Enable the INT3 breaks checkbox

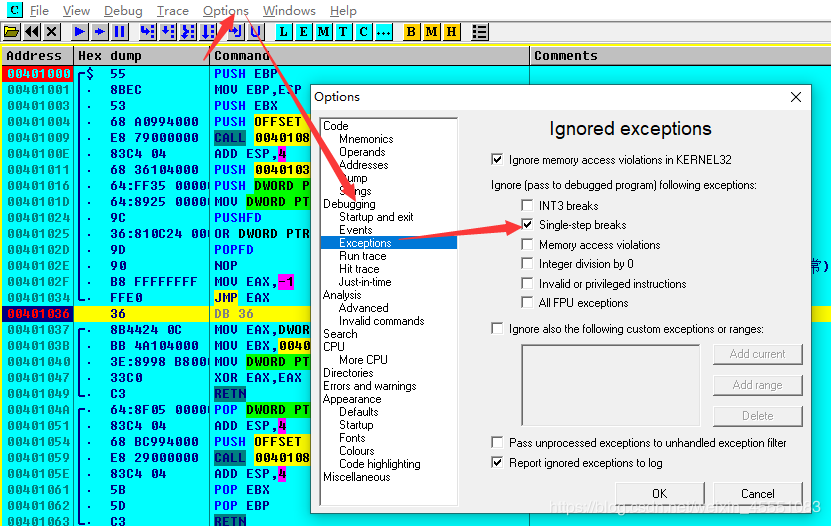527,205
